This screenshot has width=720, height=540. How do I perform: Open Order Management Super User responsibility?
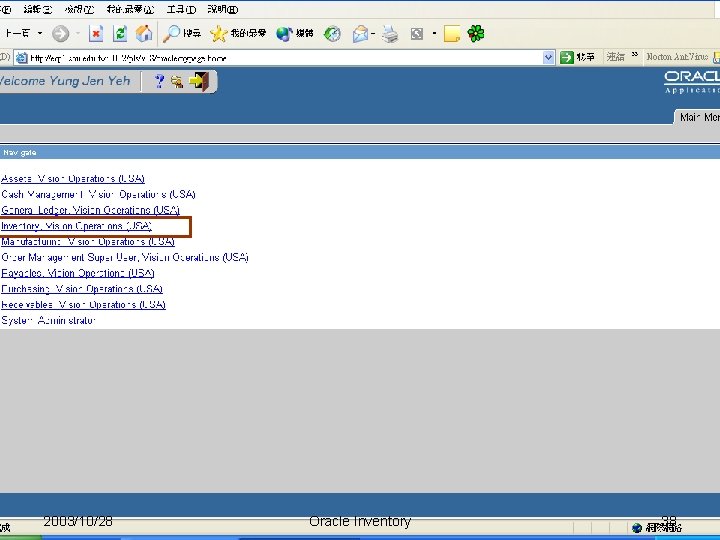pyautogui.click(x=125, y=257)
